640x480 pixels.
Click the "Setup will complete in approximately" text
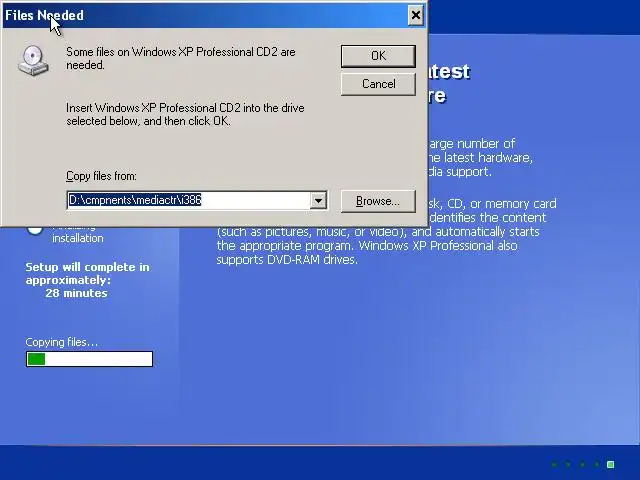tap(87, 273)
